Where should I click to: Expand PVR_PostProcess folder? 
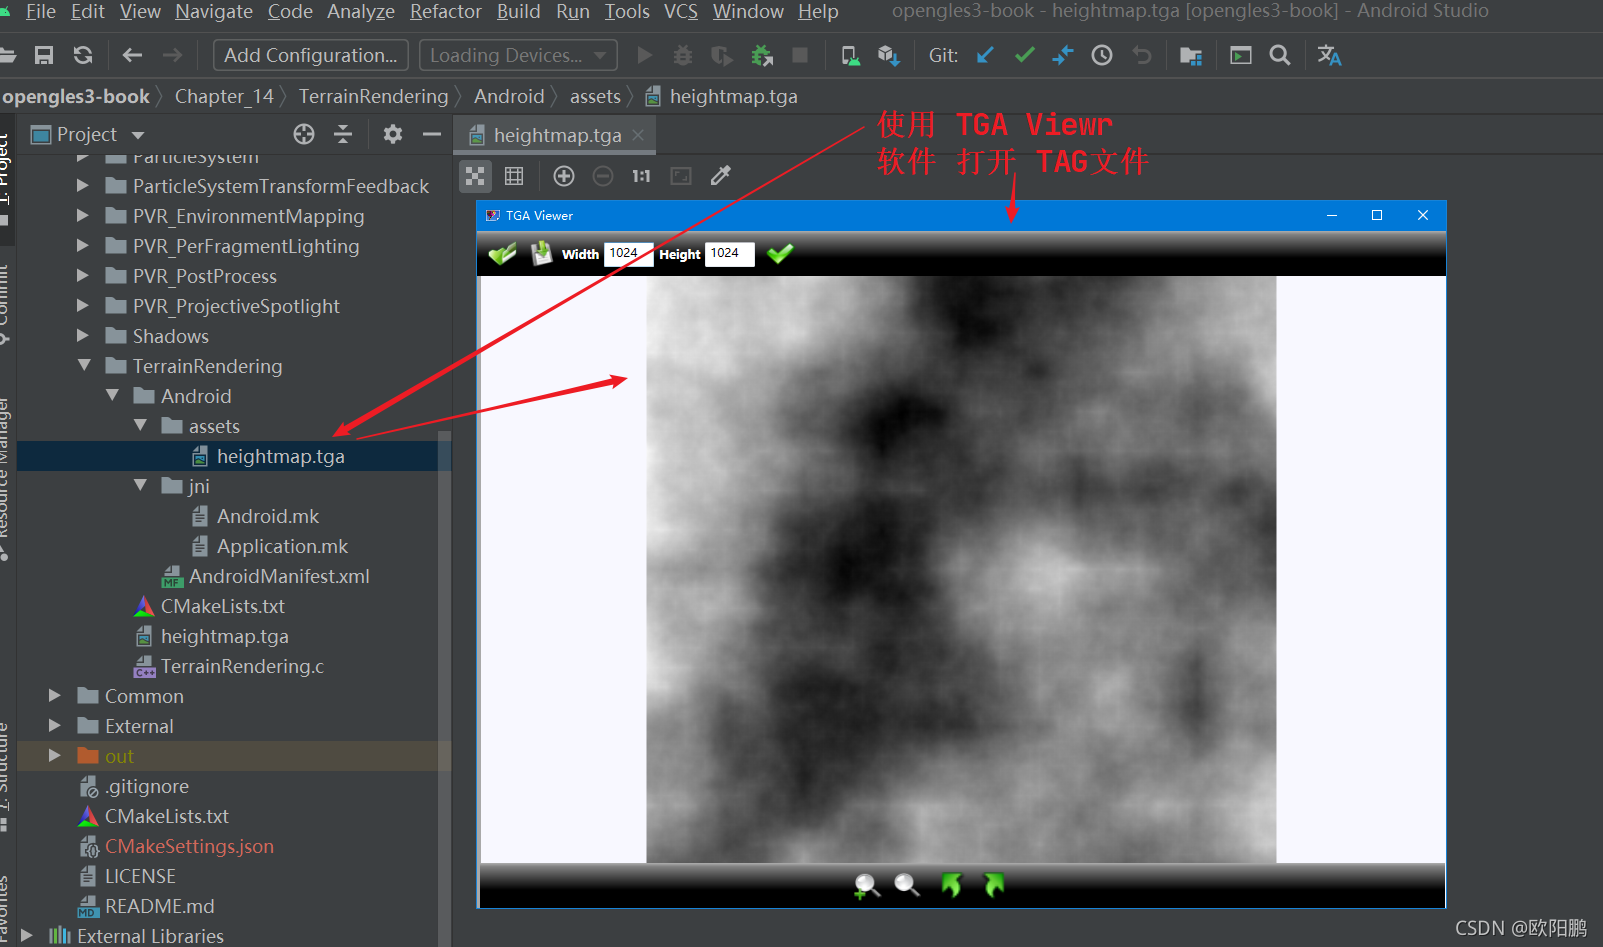click(83, 276)
